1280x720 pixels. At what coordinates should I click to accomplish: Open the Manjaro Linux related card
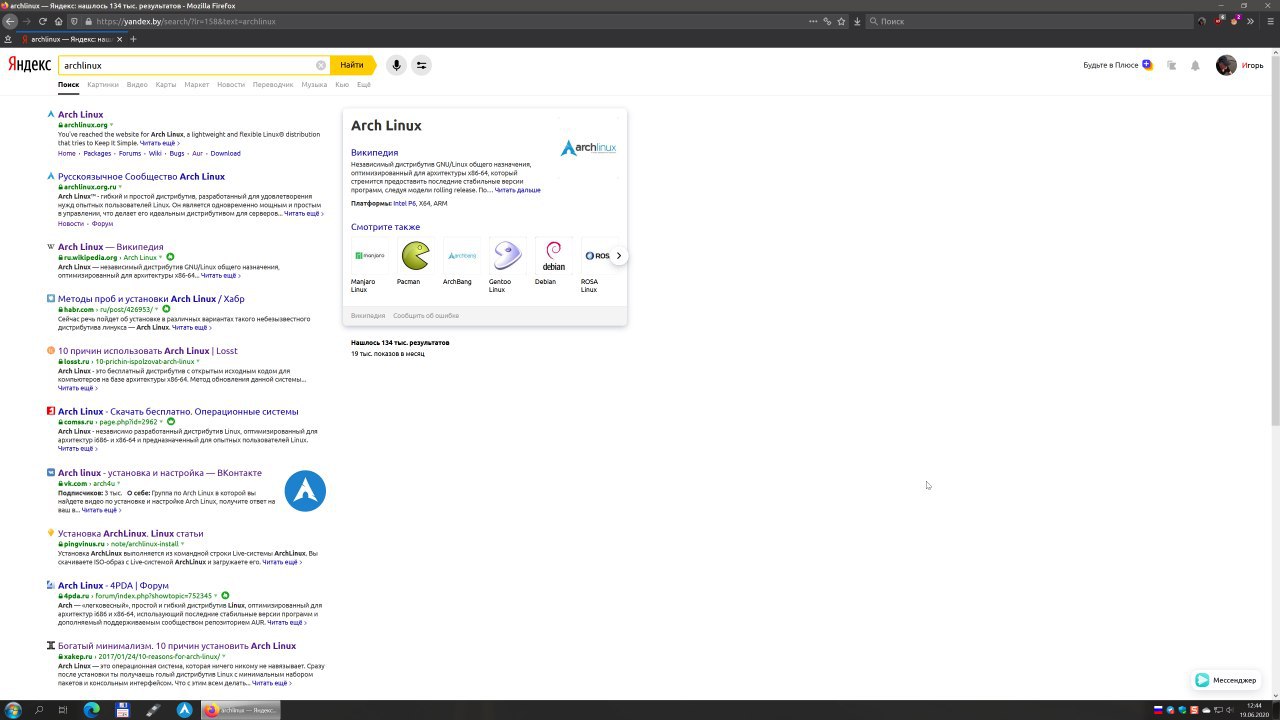click(x=370, y=265)
